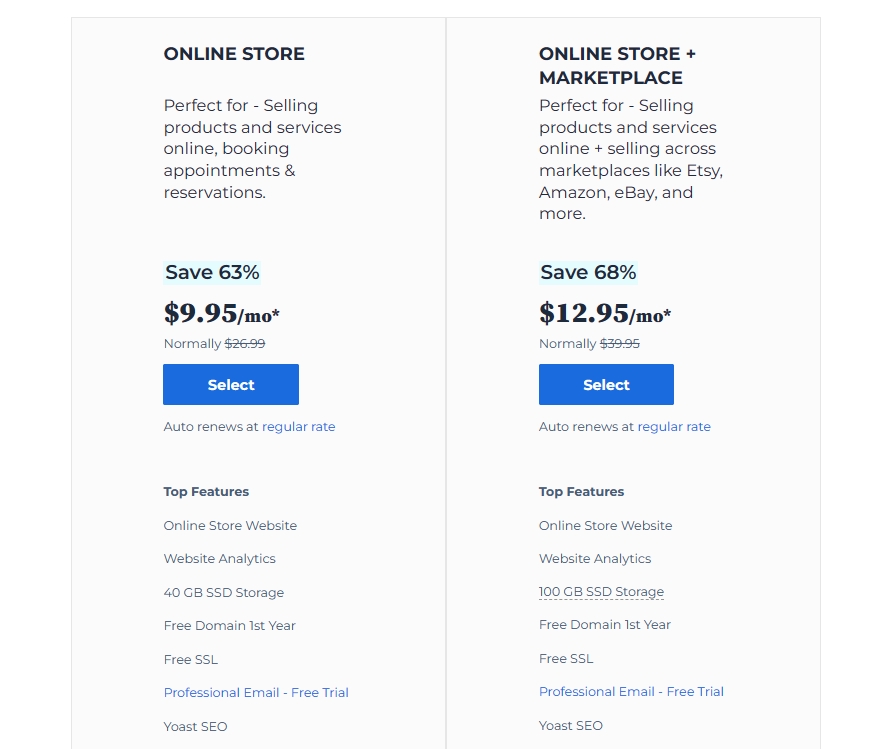Click the underlined 100 GB SSD Storage feature

[x=601, y=592]
